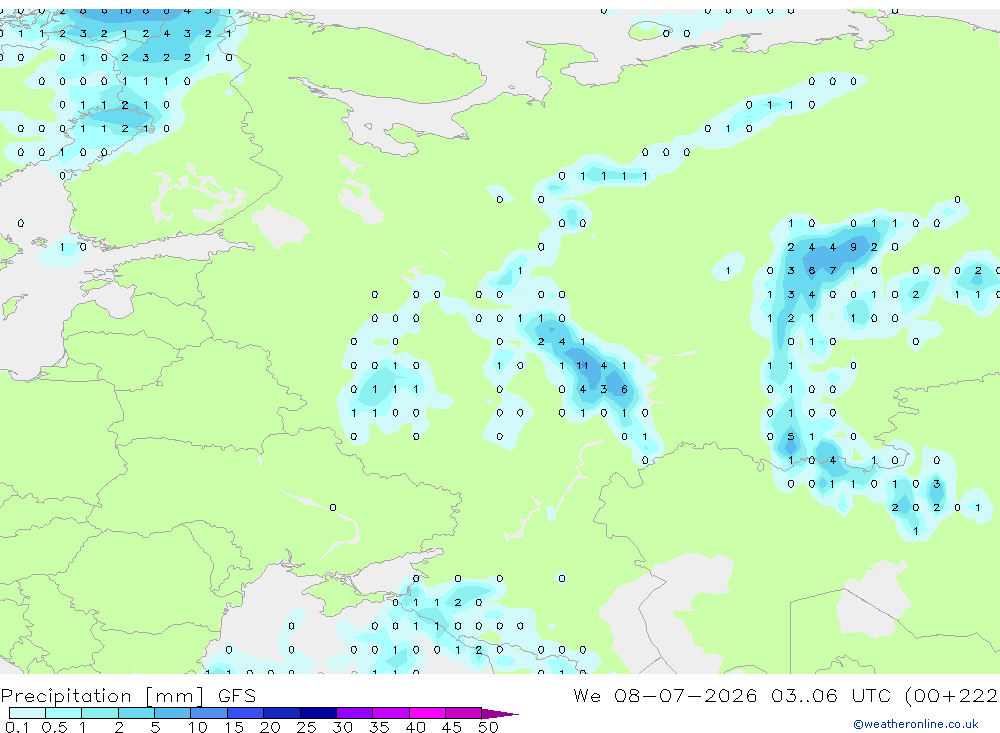Select the 35–40 mm legend color box
The height and width of the screenshot is (733, 1000).
[390, 713]
